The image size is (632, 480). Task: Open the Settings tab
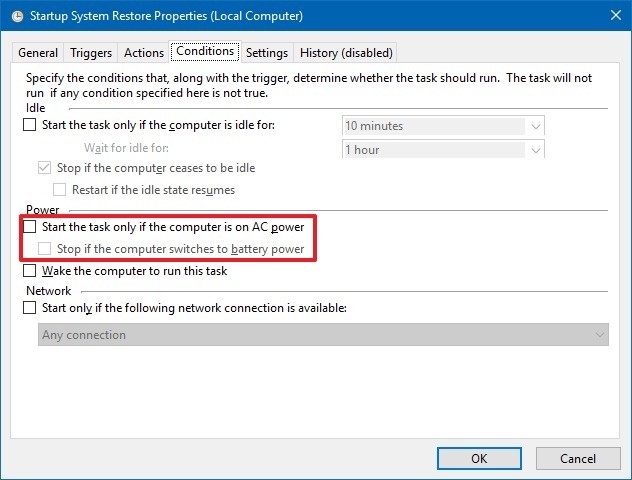click(267, 53)
